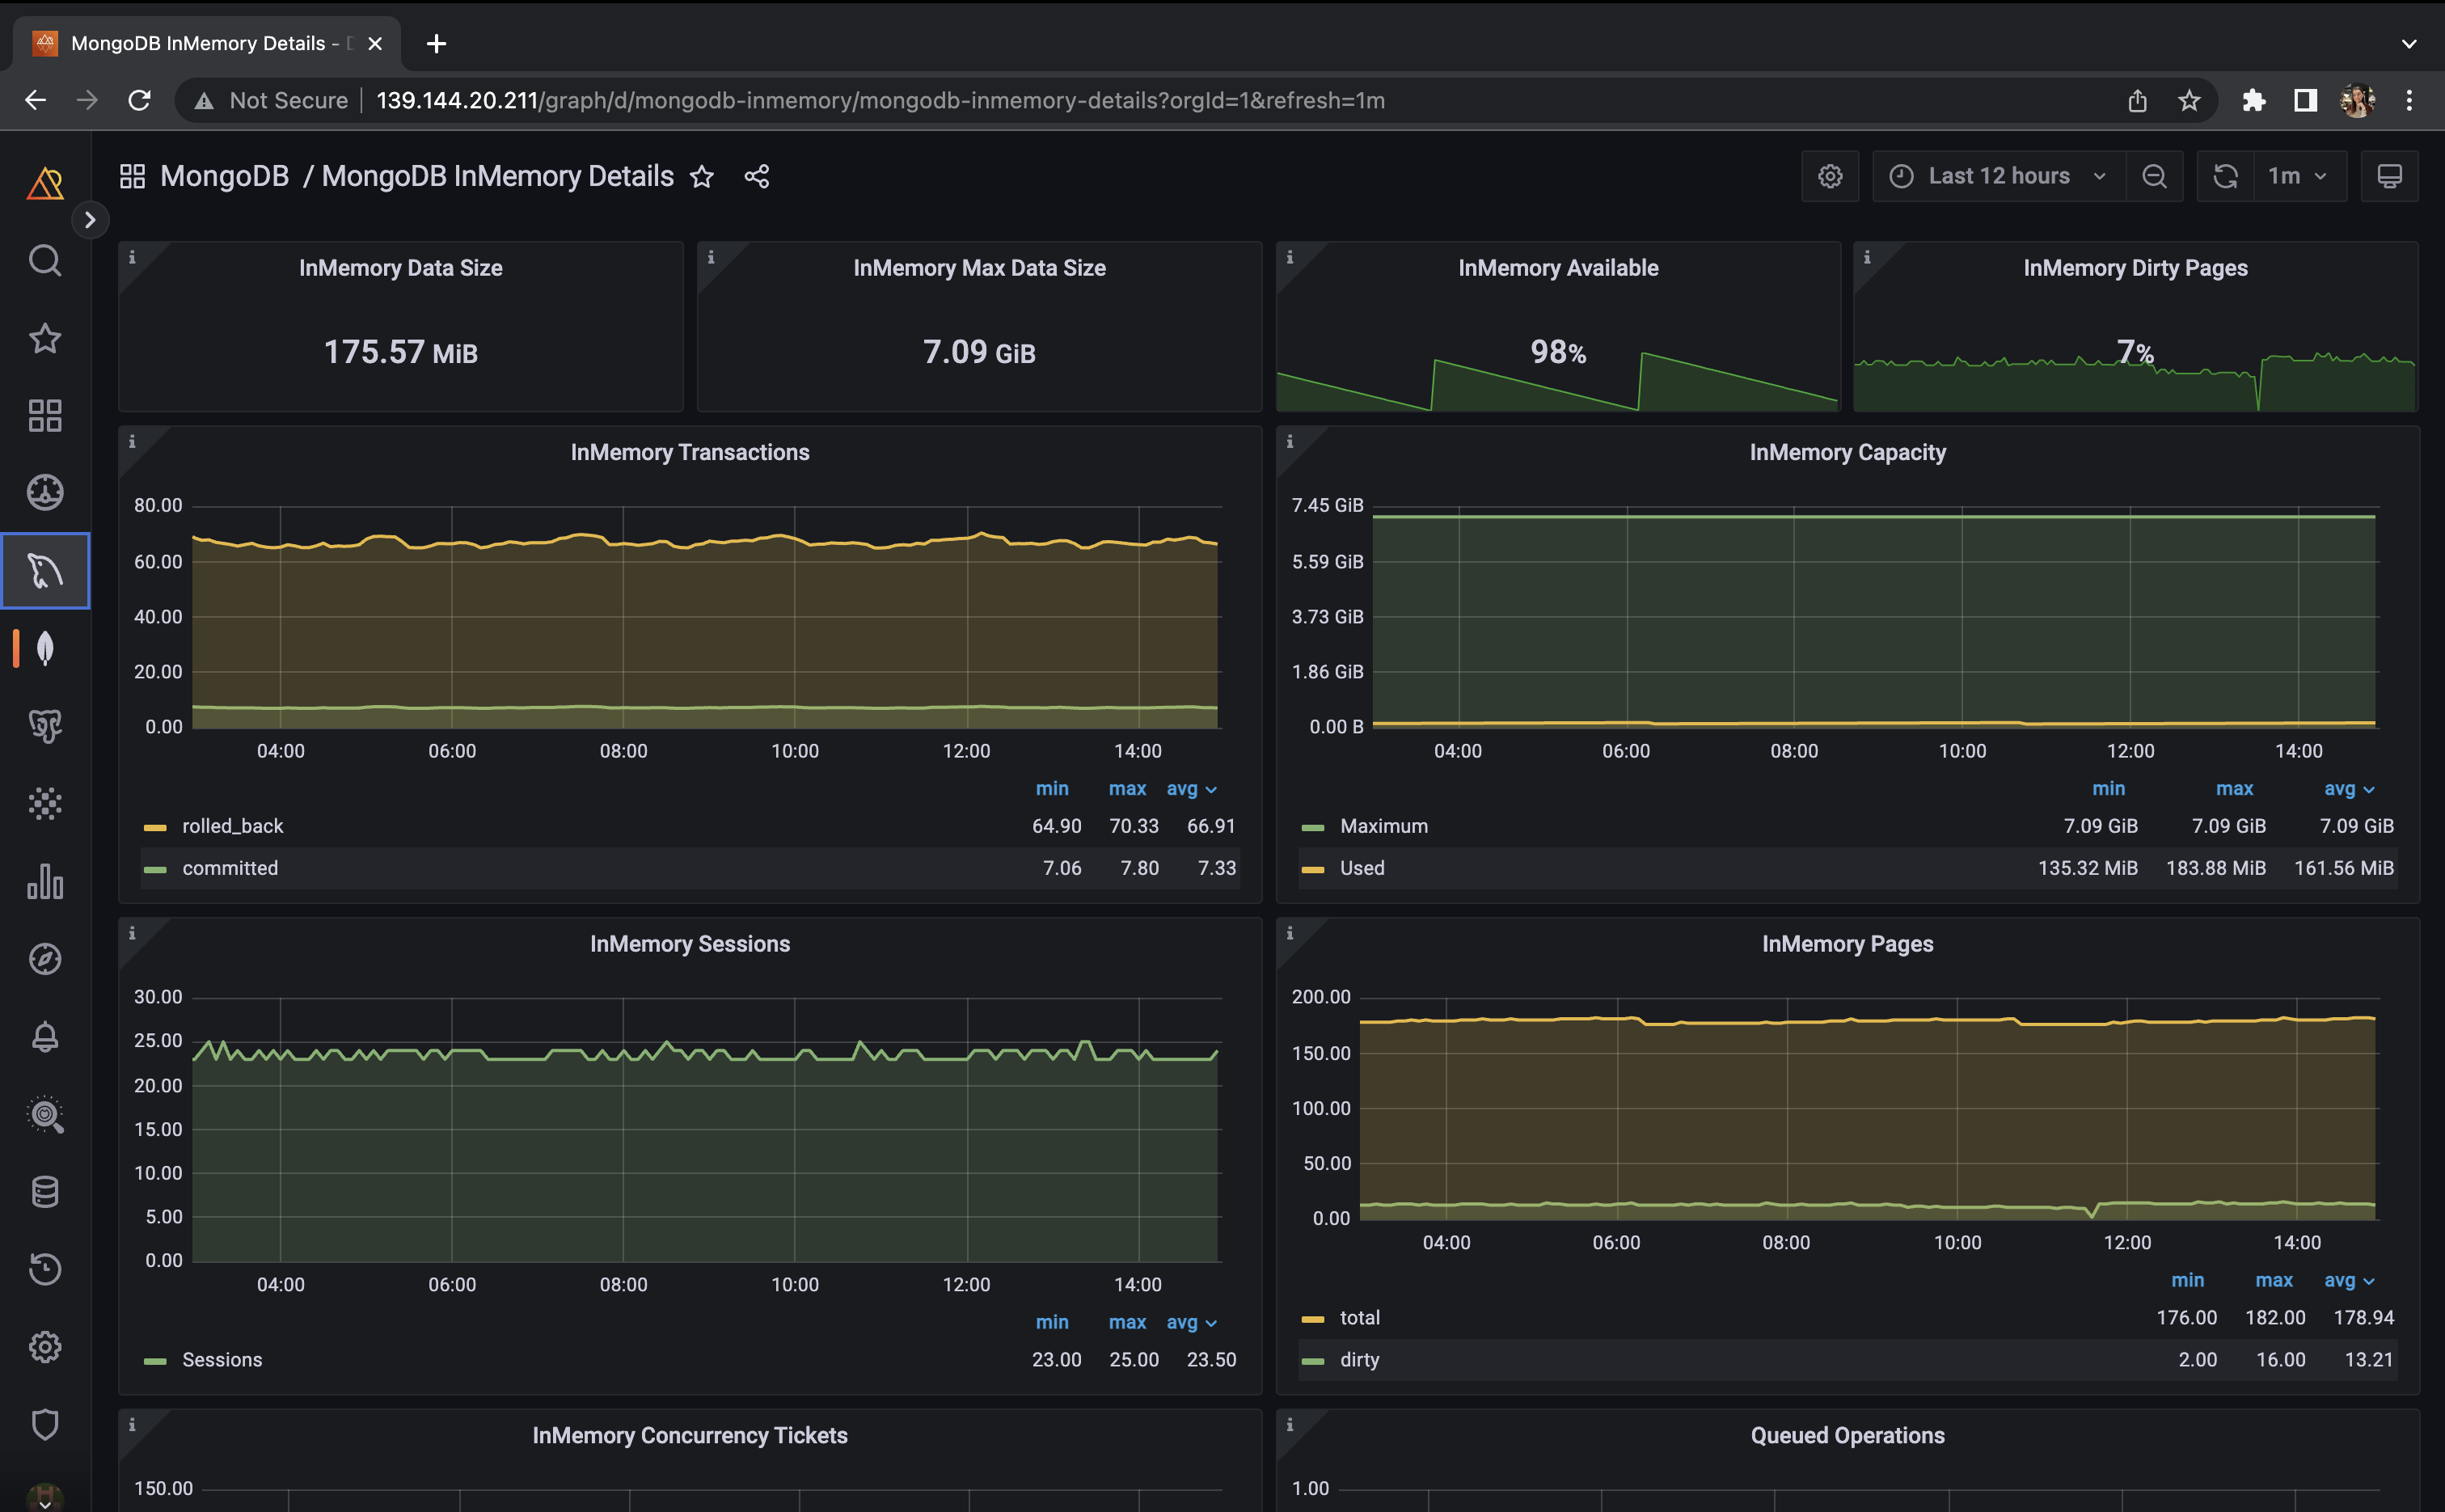Sort Sessions legend by min column
This screenshot has height=1512, width=2445.
coord(1052,1322)
